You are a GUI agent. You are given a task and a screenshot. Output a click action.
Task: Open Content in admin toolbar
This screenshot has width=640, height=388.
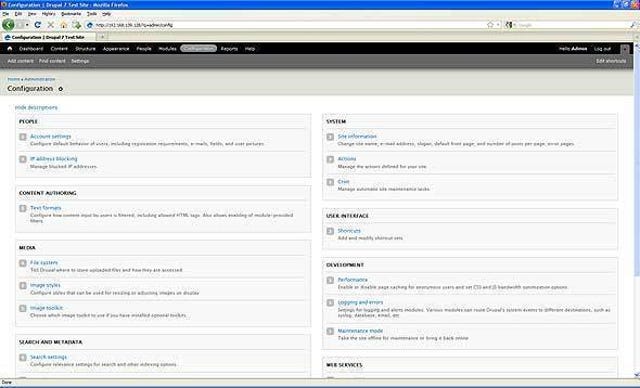pyautogui.click(x=59, y=49)
